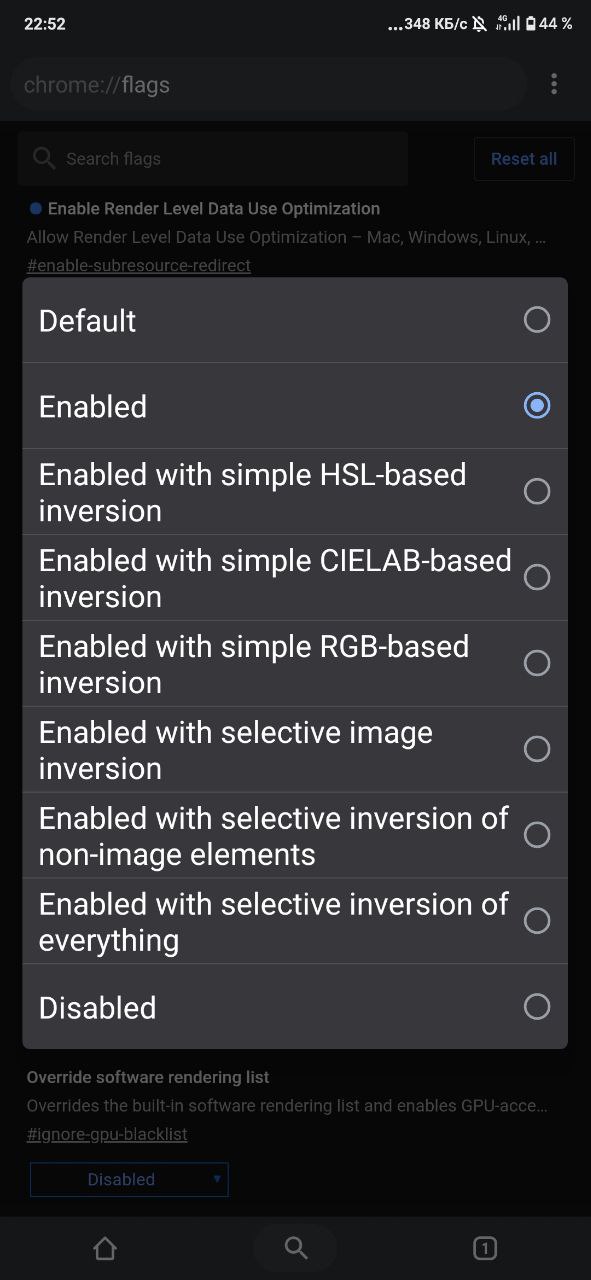Click the Reset all button
591x1280 pixels.
(x=524, y=159)
